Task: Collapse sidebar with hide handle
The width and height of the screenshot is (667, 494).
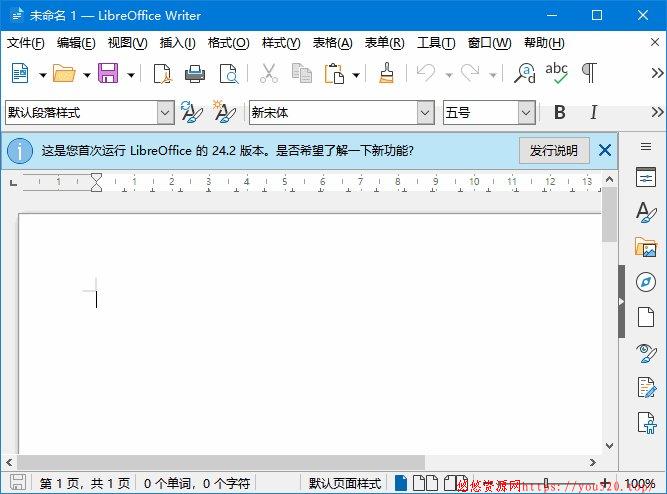Action: tap(621, 302)
